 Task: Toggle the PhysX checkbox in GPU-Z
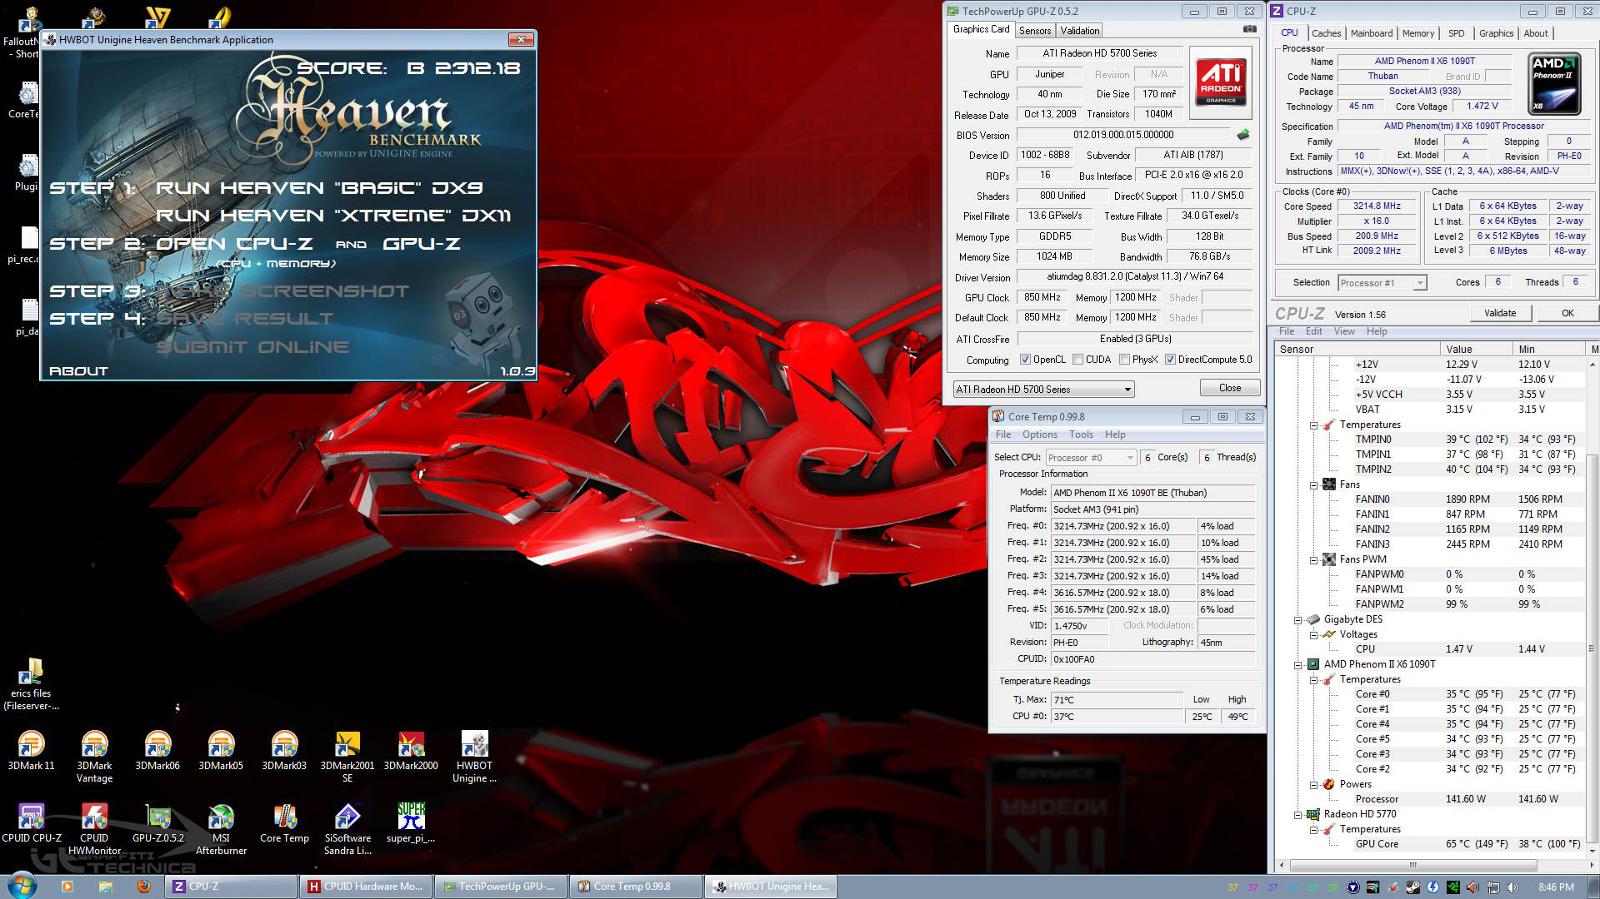[x=1124, y=360]
